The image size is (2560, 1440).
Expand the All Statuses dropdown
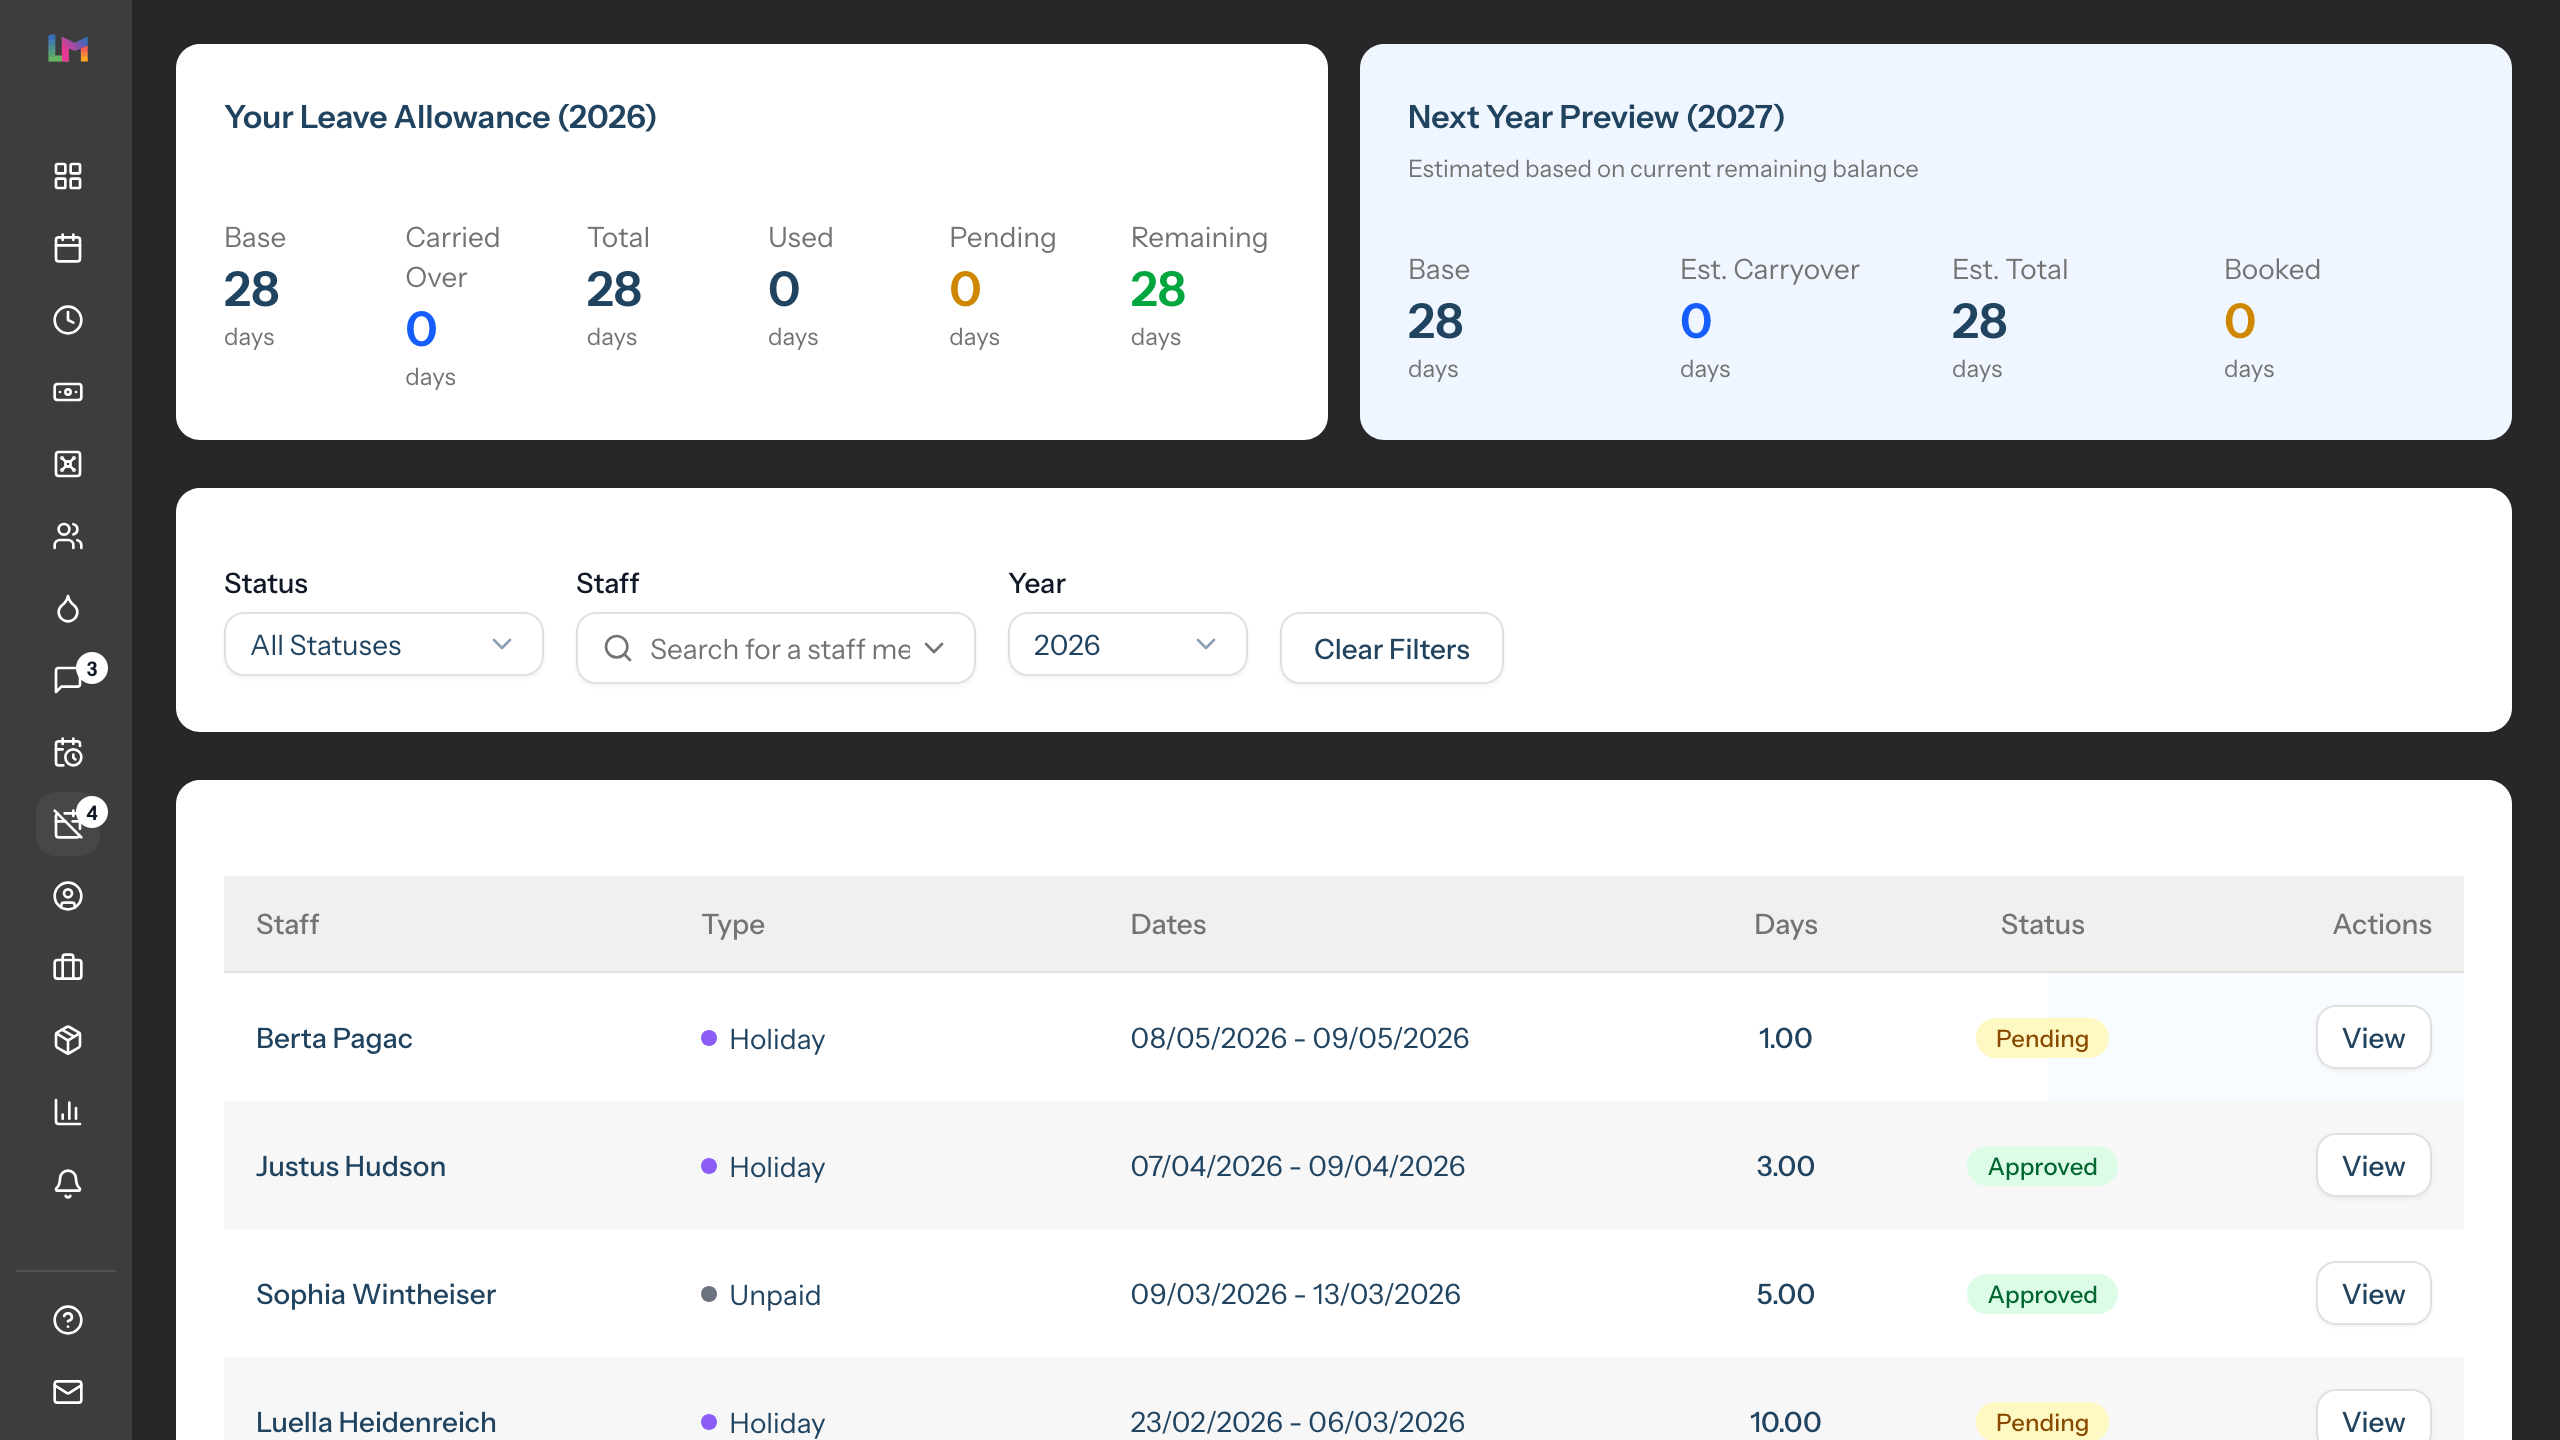point(383,645)
